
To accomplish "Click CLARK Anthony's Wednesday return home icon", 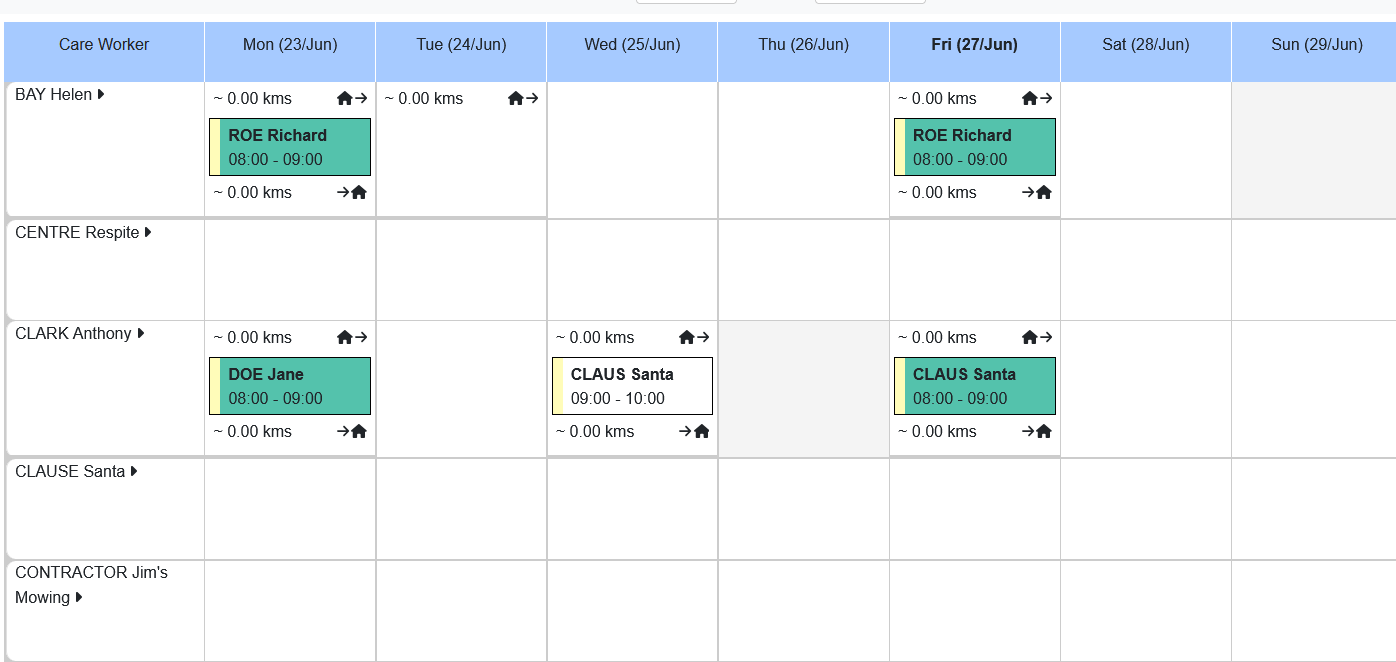I will [702, 431].
